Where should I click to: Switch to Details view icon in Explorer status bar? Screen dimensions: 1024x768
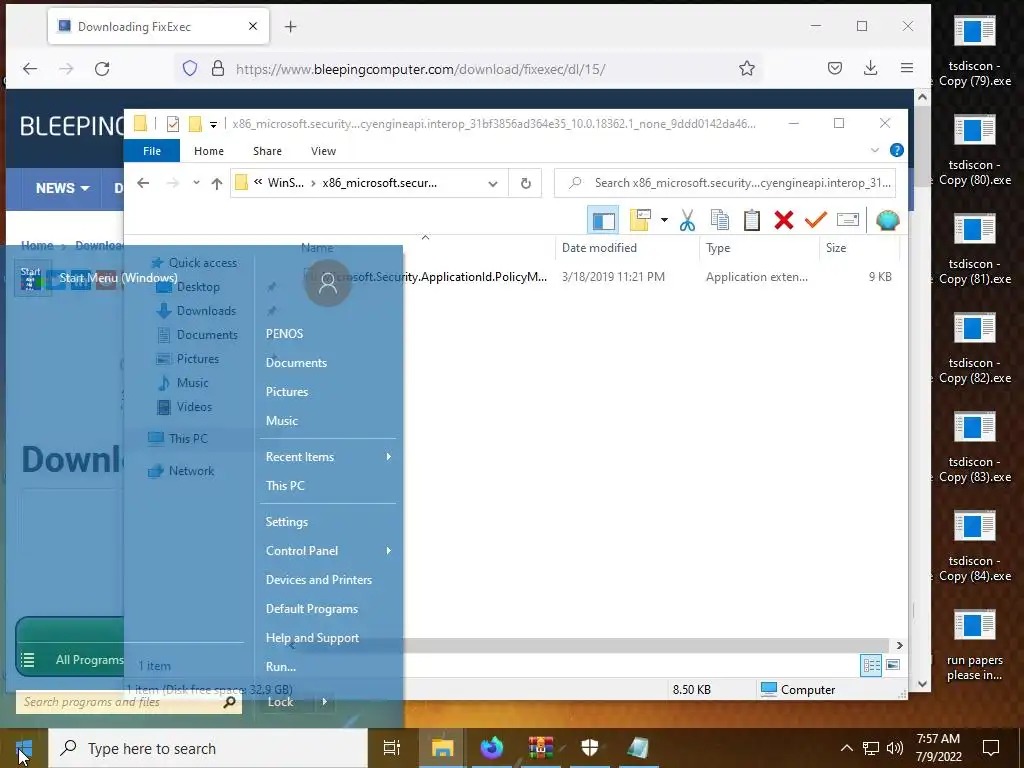pyautogui.click(x=871, y=665)
